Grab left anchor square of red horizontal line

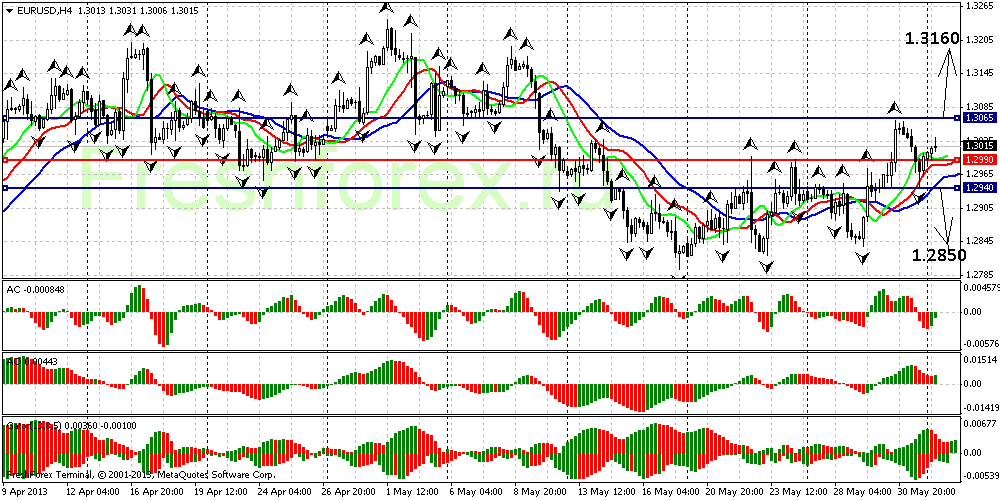pyautogui.click(x=5, y=160)
